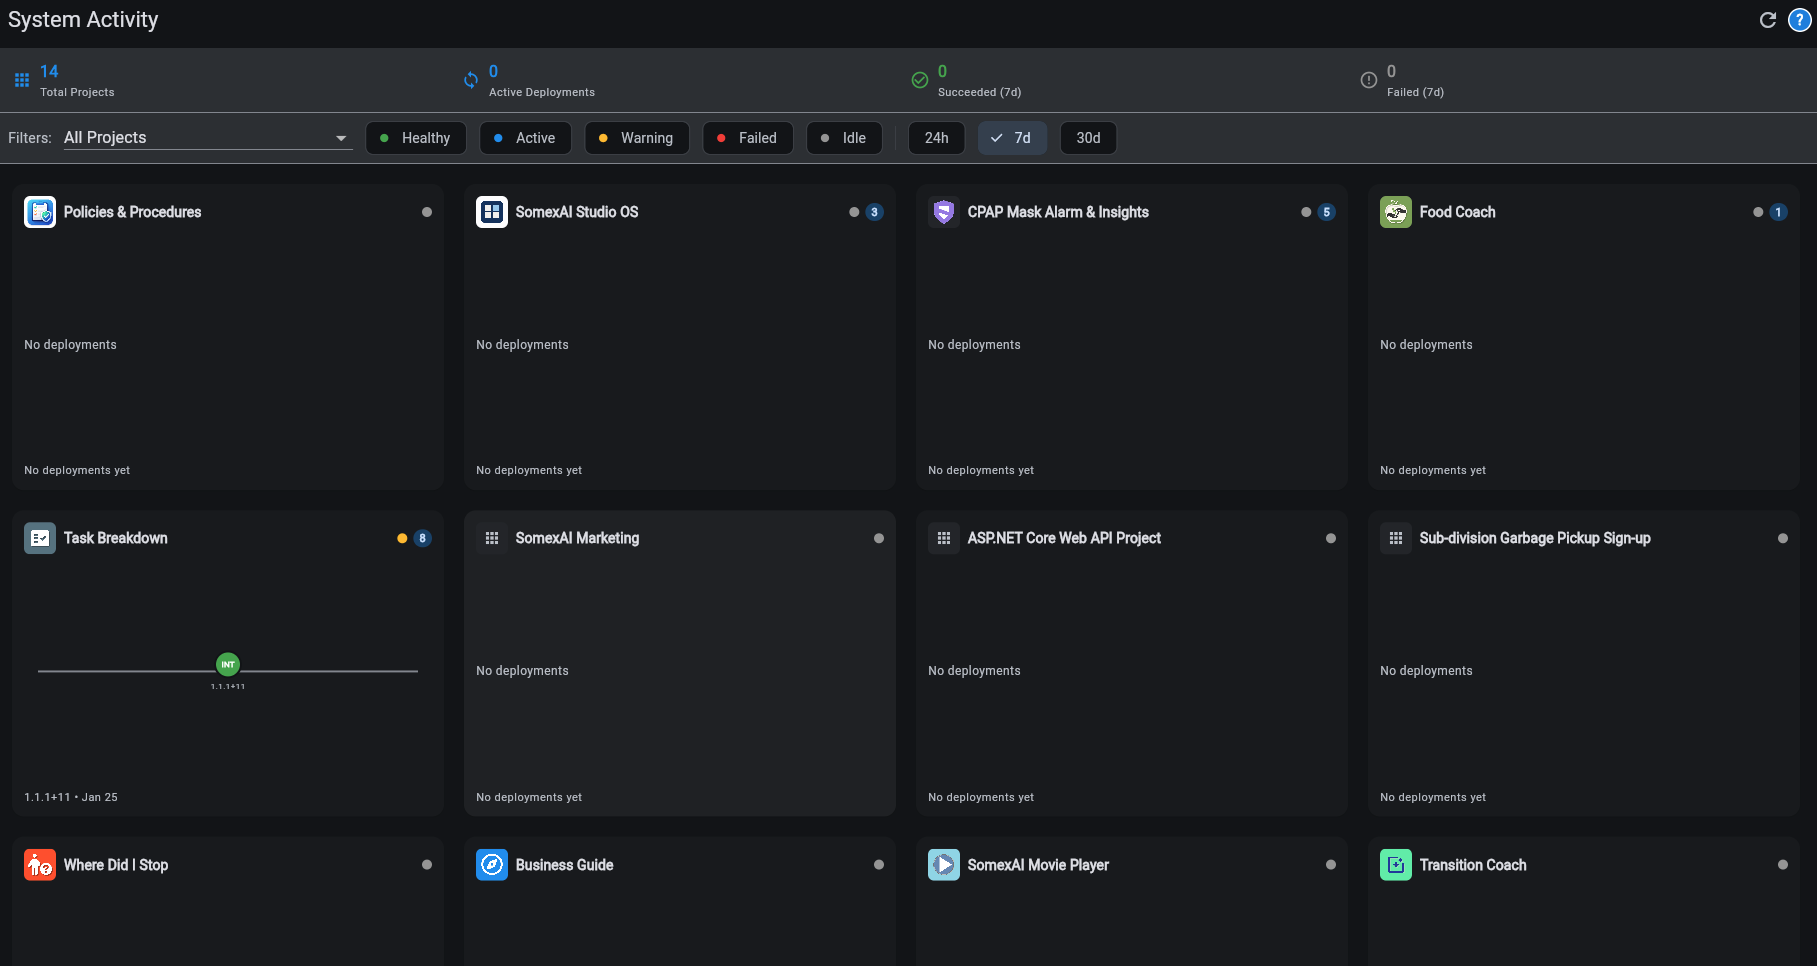Select the 30d time range tab
This screenshot has width=1817, height=966.
click(1088, 138)
